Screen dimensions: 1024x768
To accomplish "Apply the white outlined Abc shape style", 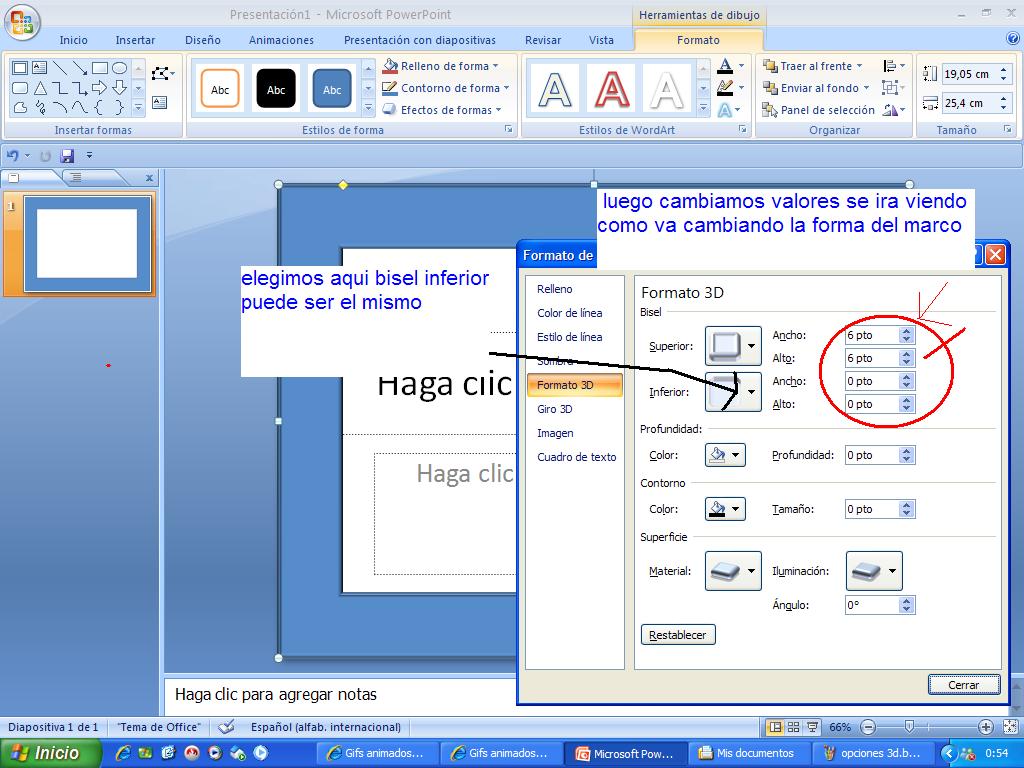I will click(x=220, y=89).
